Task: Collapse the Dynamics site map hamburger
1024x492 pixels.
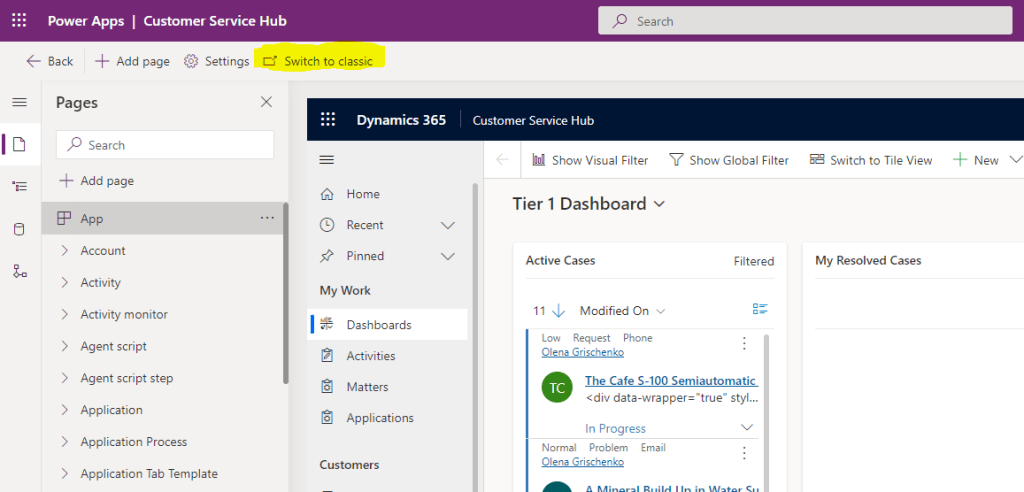Action: [x=326, y=160]
